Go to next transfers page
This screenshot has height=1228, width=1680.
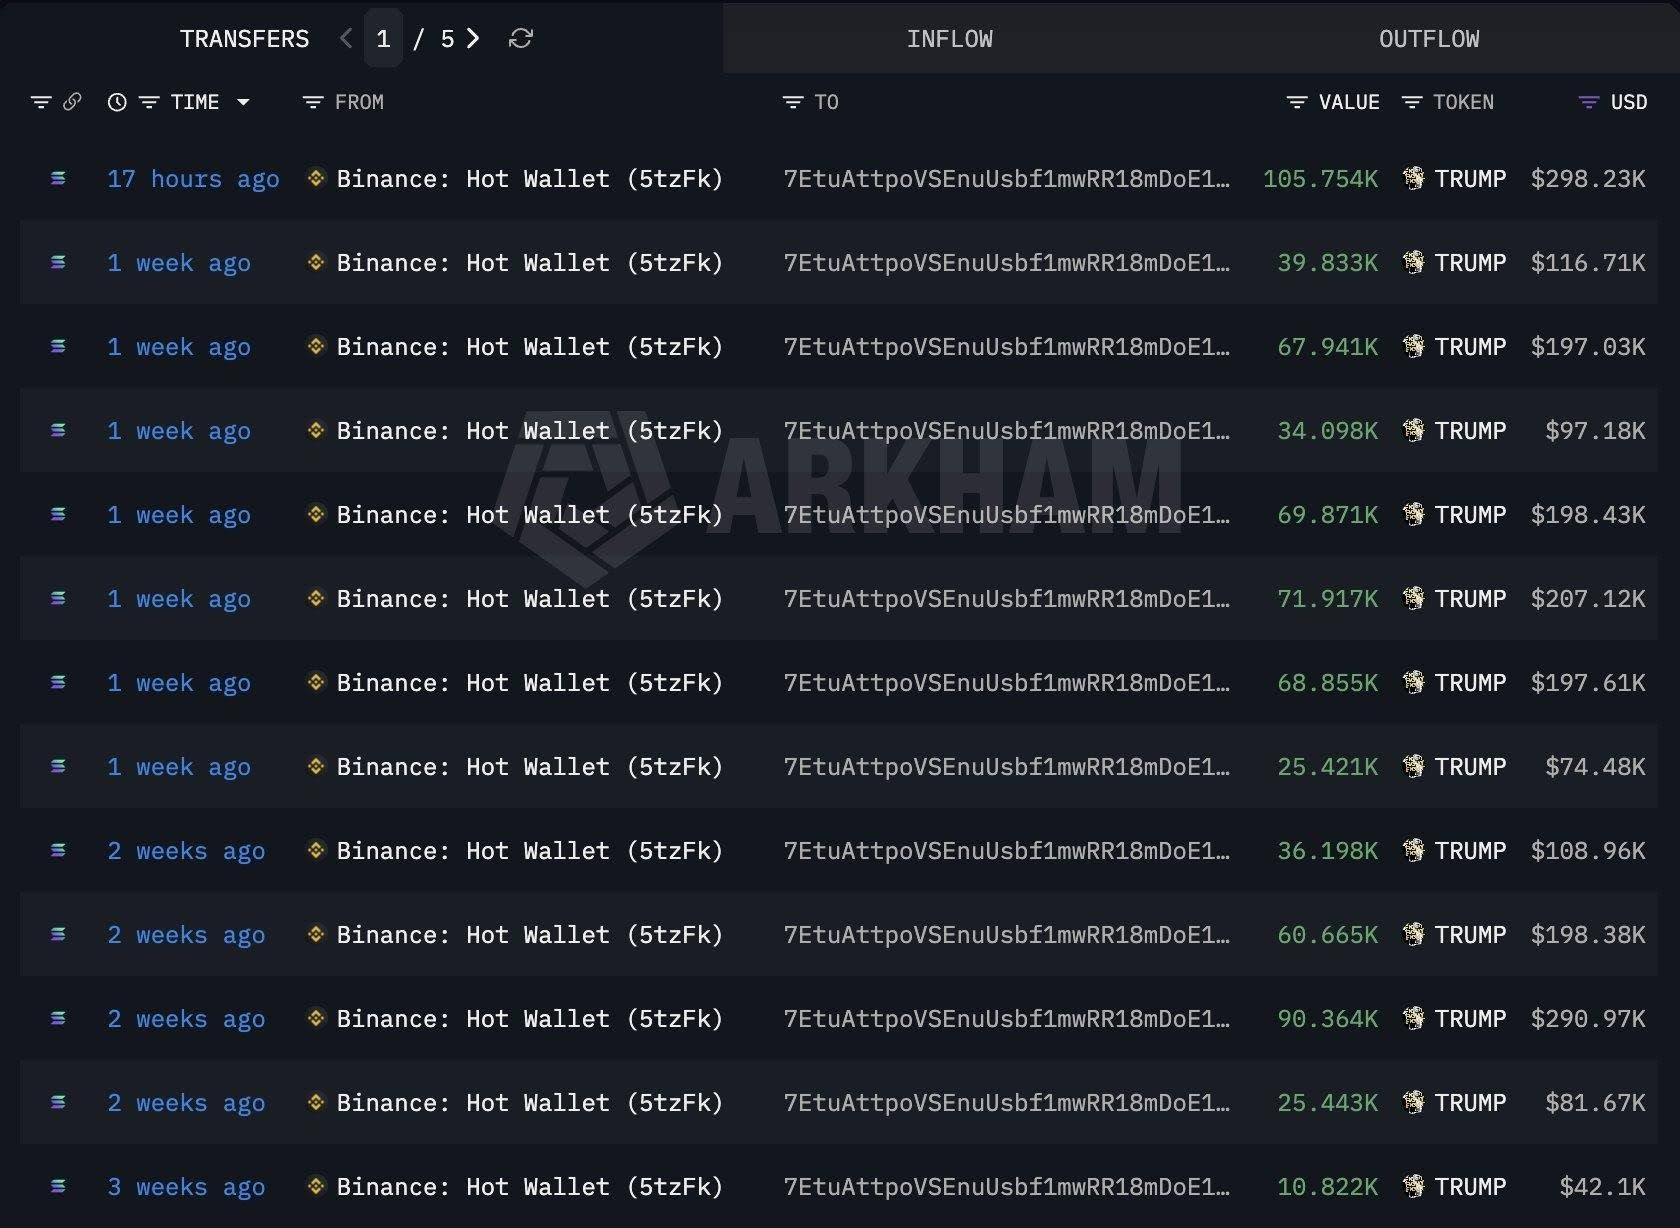coord(473,39)
